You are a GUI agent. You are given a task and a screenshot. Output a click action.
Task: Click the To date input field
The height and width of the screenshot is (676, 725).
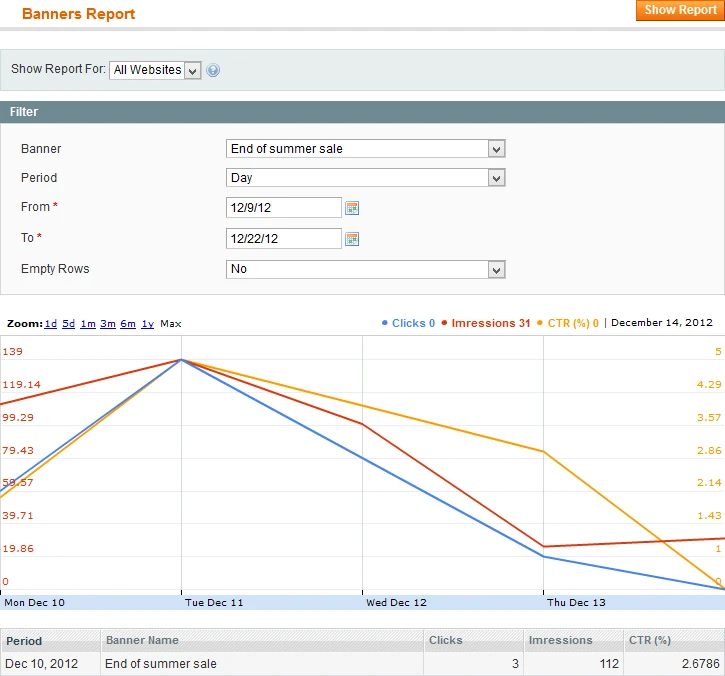point(284,239)
